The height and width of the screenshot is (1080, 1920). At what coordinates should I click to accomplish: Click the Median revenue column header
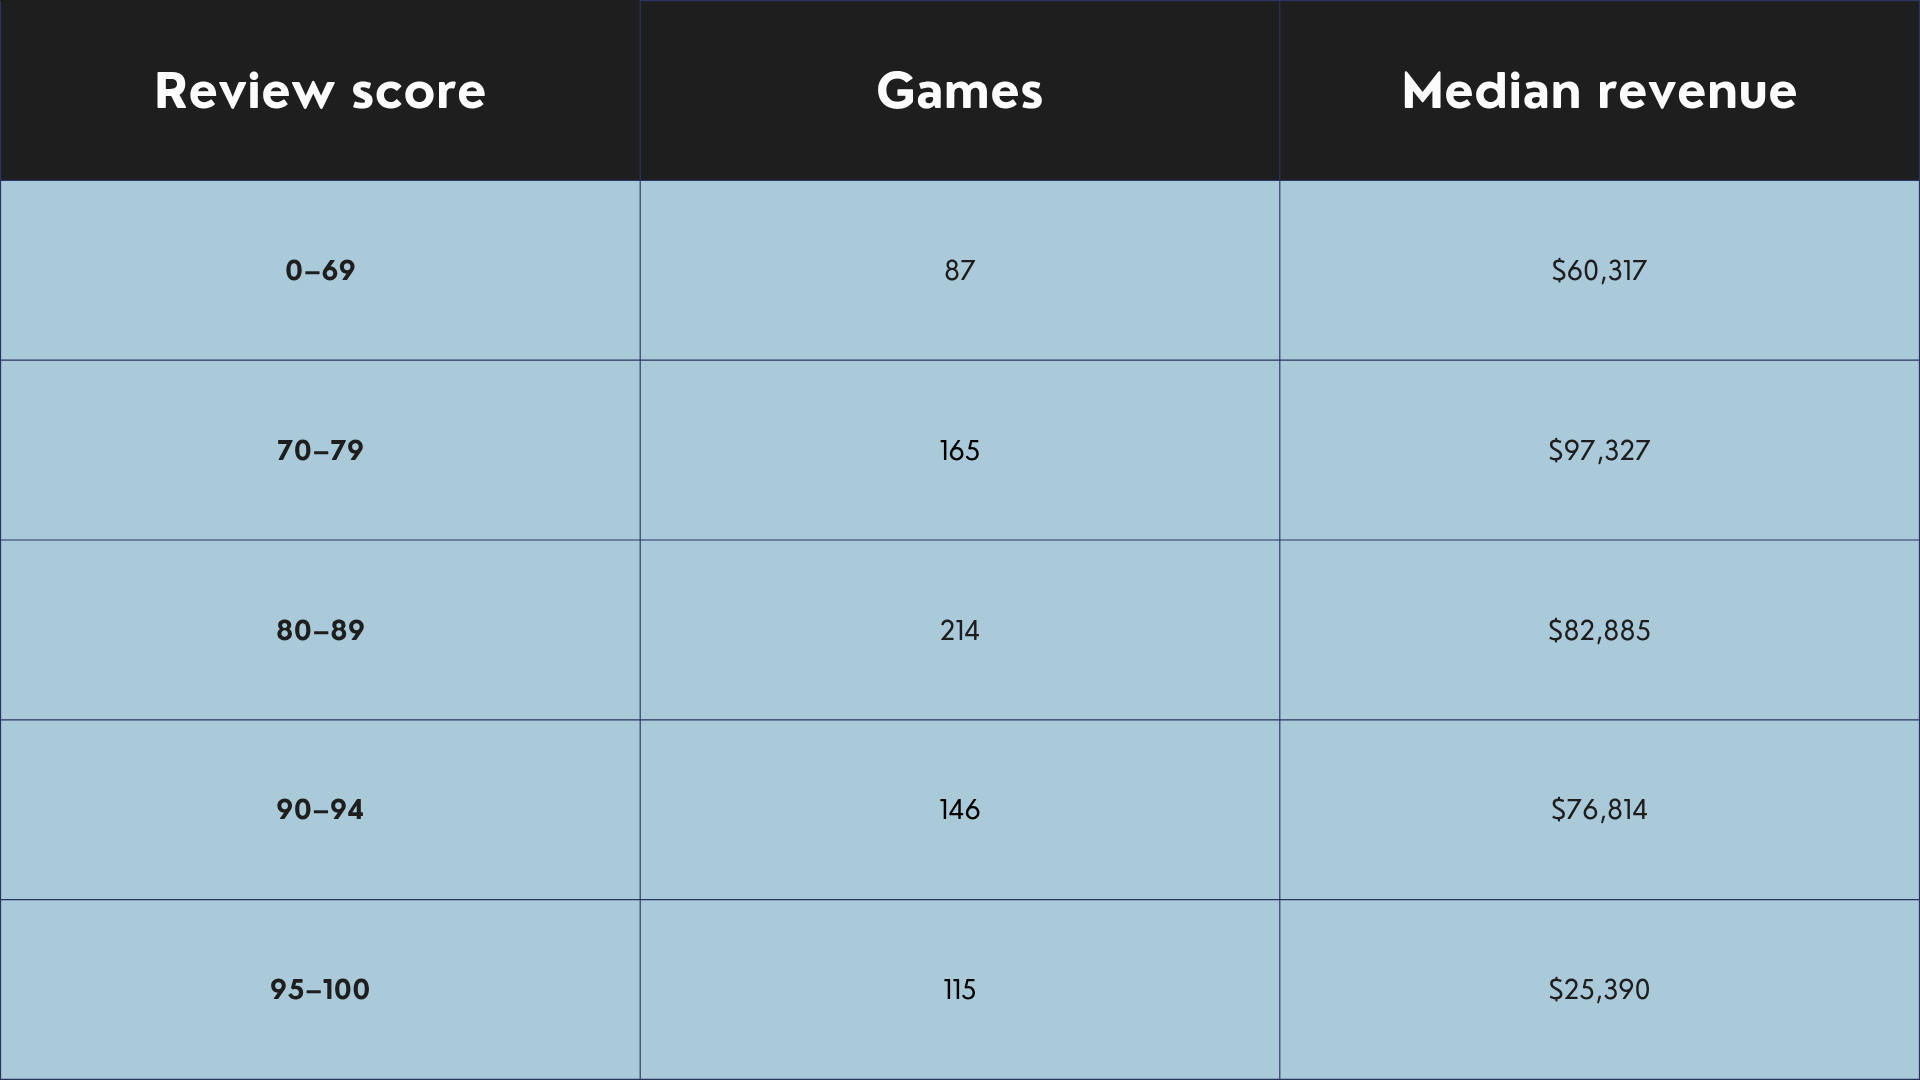(x=1600, y=90)
